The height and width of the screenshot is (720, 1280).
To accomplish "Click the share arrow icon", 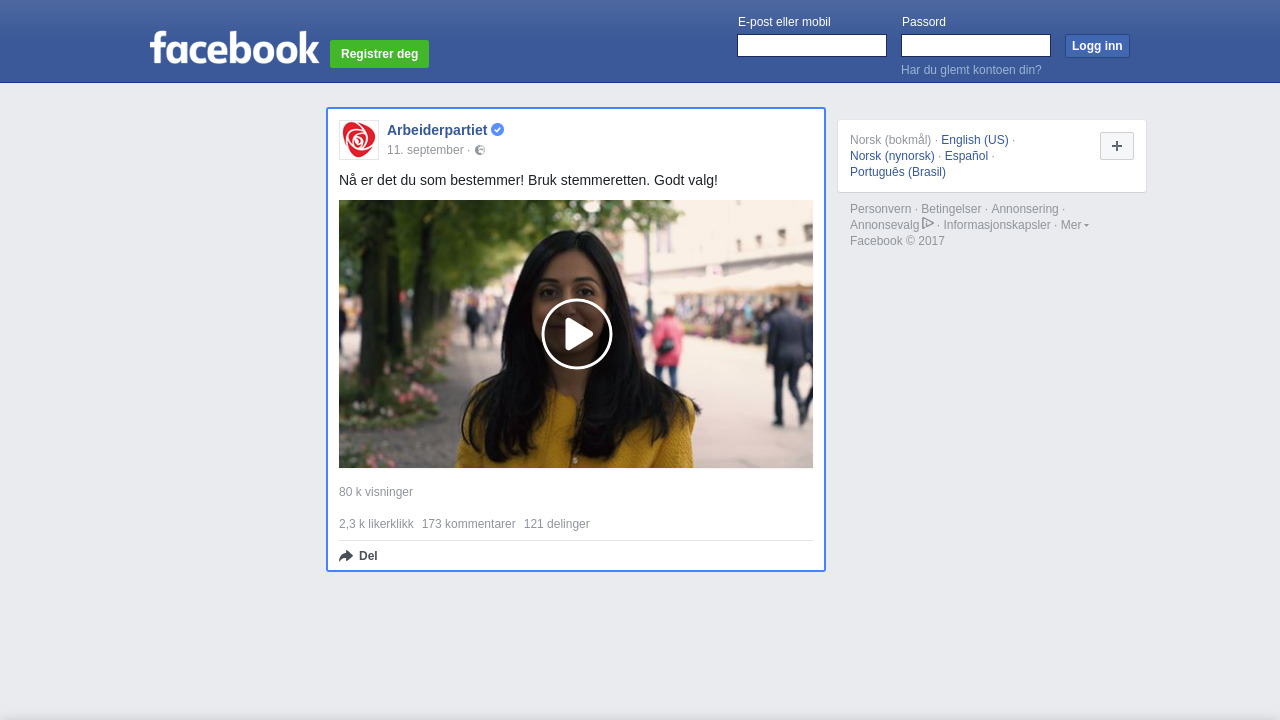I will tap(346, 556).
